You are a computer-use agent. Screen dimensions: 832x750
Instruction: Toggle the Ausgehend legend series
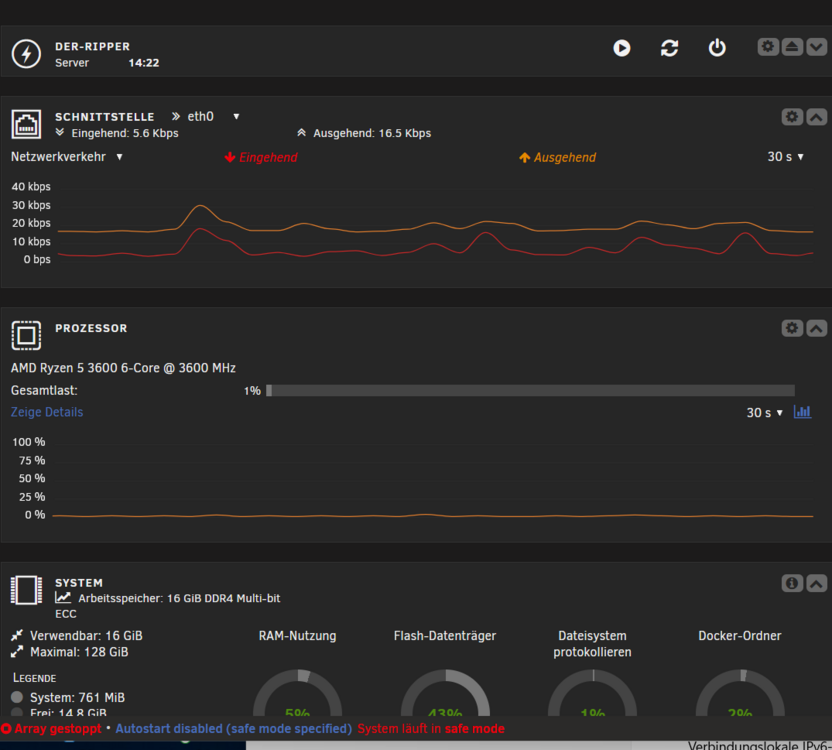557,157
